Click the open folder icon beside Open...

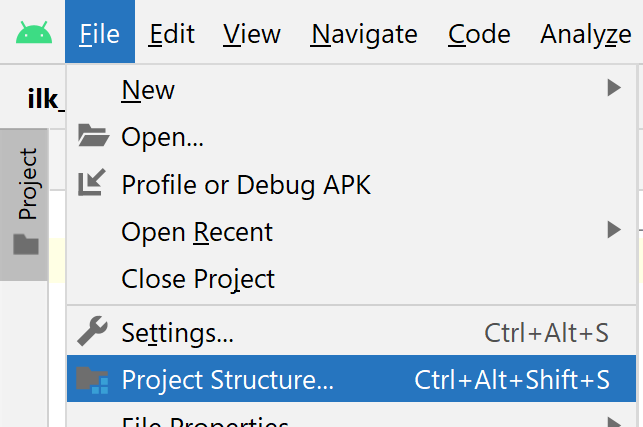click(x=93, y=135)
